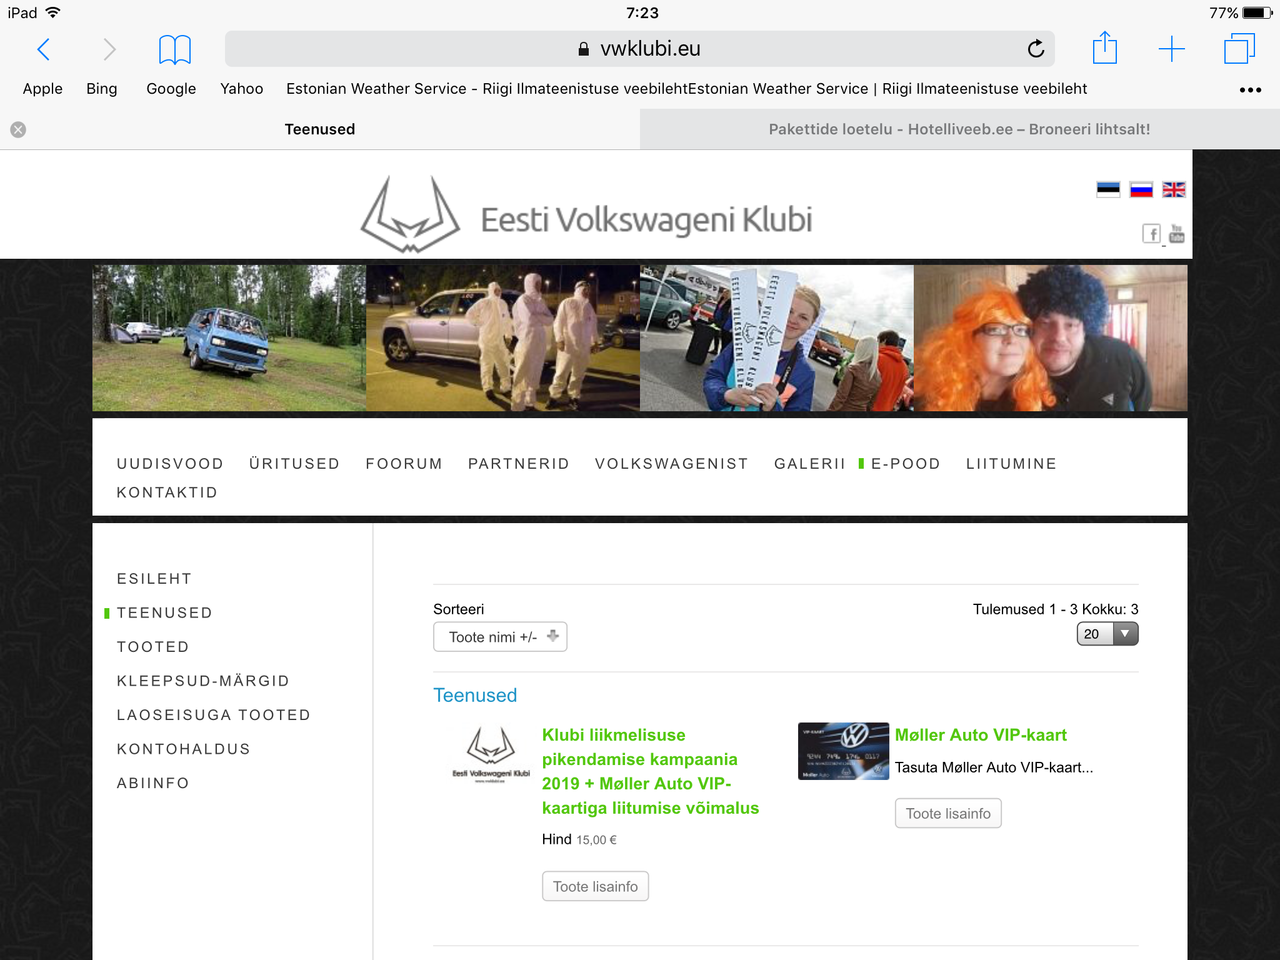The width and height of the screenshot is (1280, 960).
Task: Reload the page with the refresh icon
Action: pyautogui.click(x=1036, y=49)
